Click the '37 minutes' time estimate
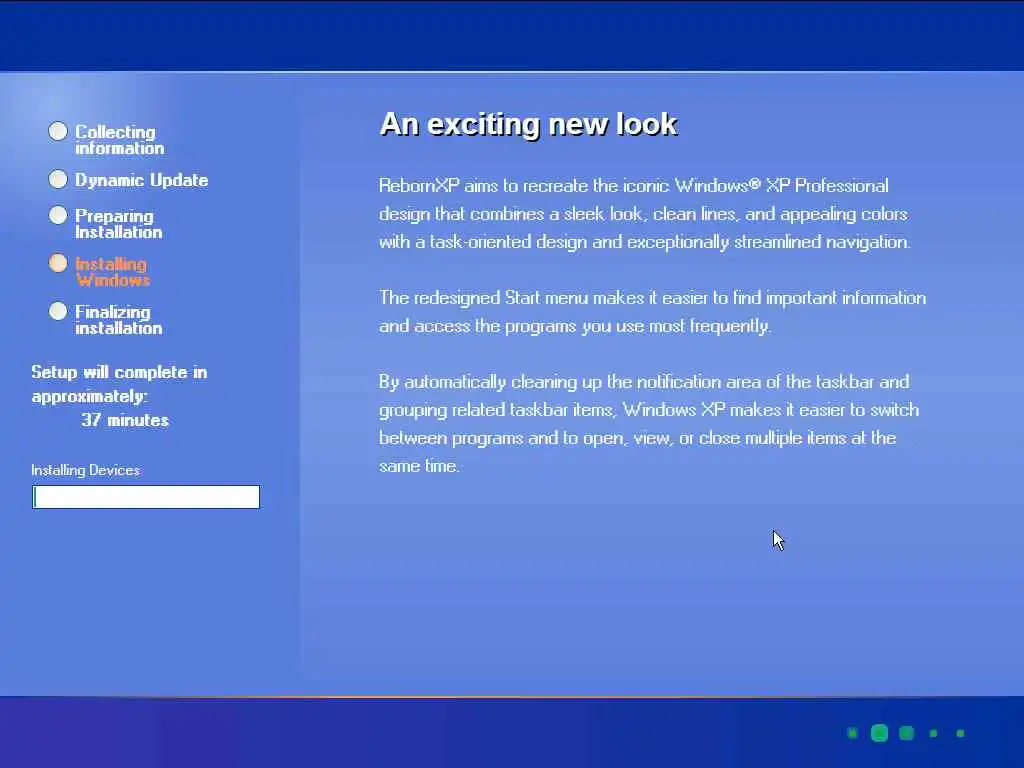 tap(125, 420)
